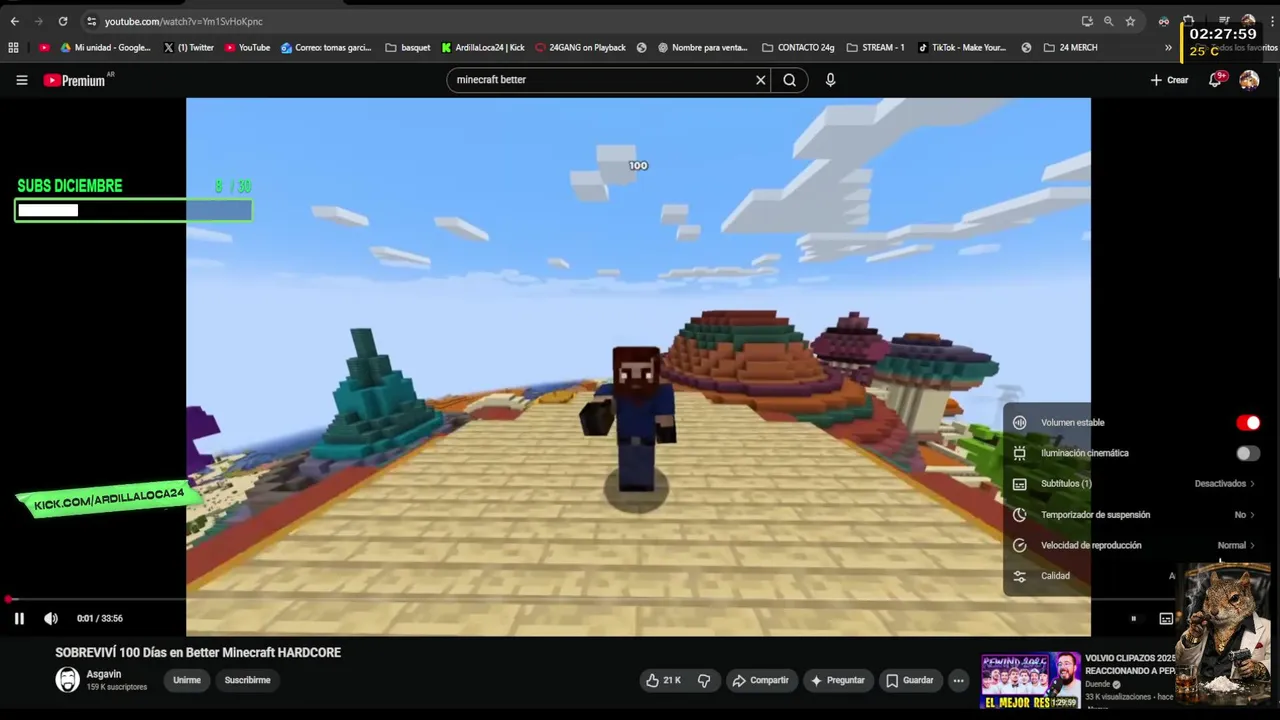
Task: Start voice search with the microphone
Action: pyautogui.click(x=830, y=80)
